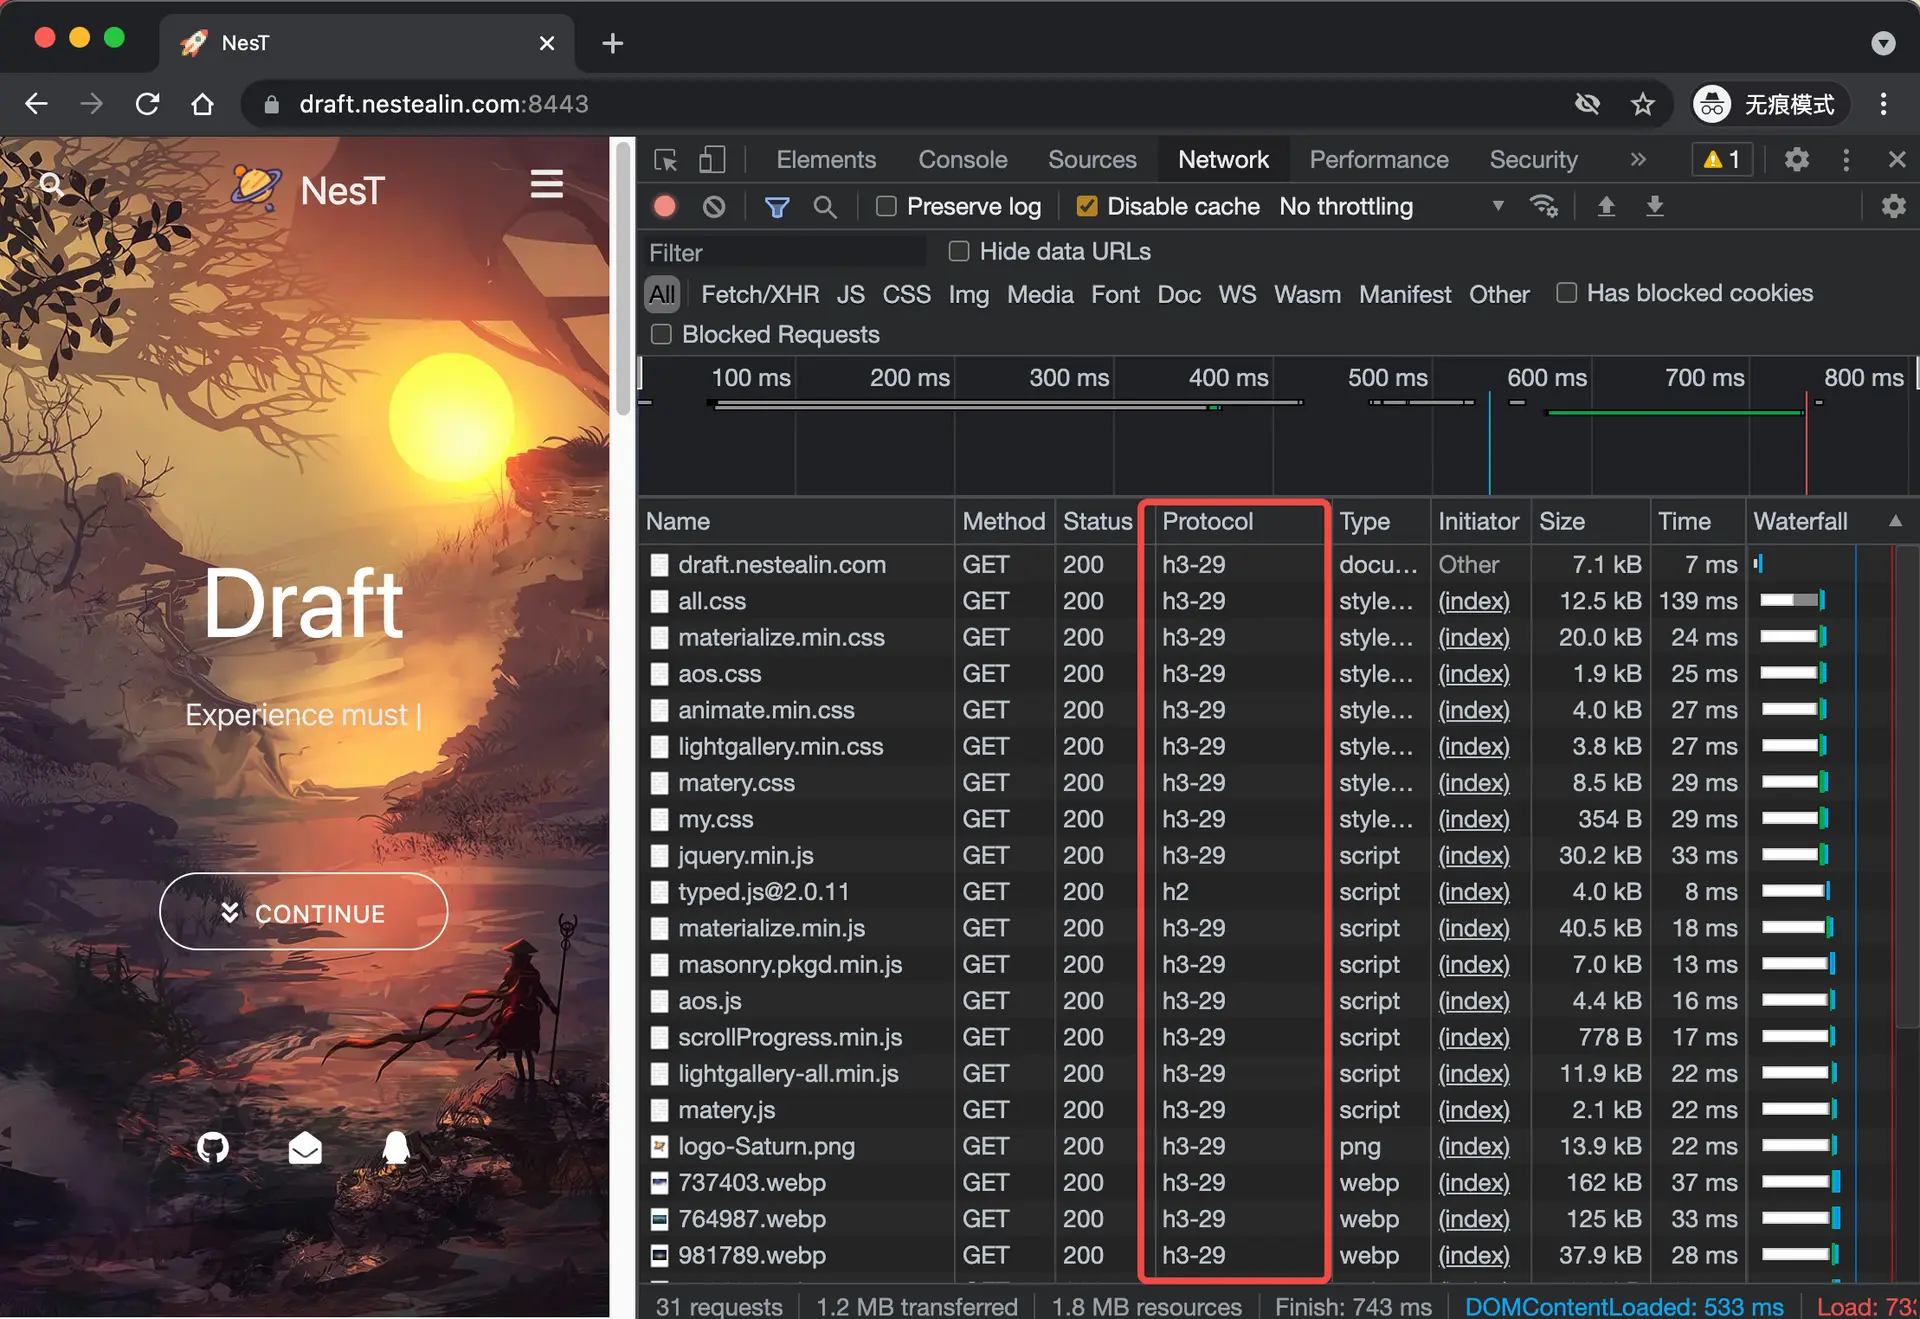Select the NesT browser tab
Screen dimensions: 1920x1319
tap(367, 43)
